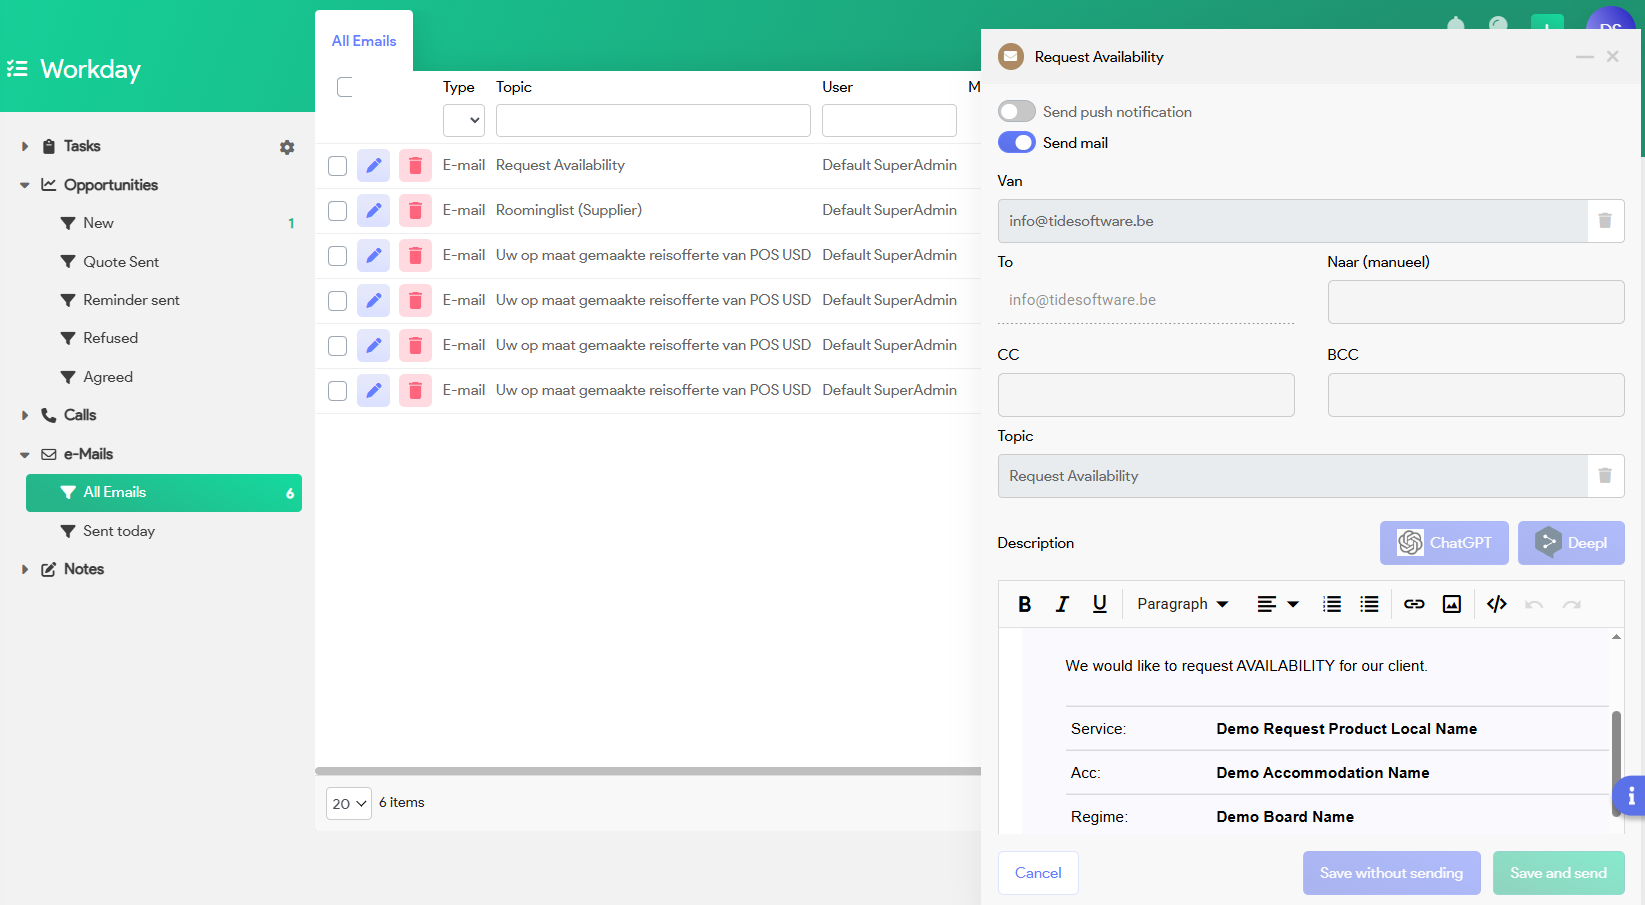Select Sent today filter in sidebar
Image resolution: width=1645 pixels, height=905 pixels.
(119, 531)
